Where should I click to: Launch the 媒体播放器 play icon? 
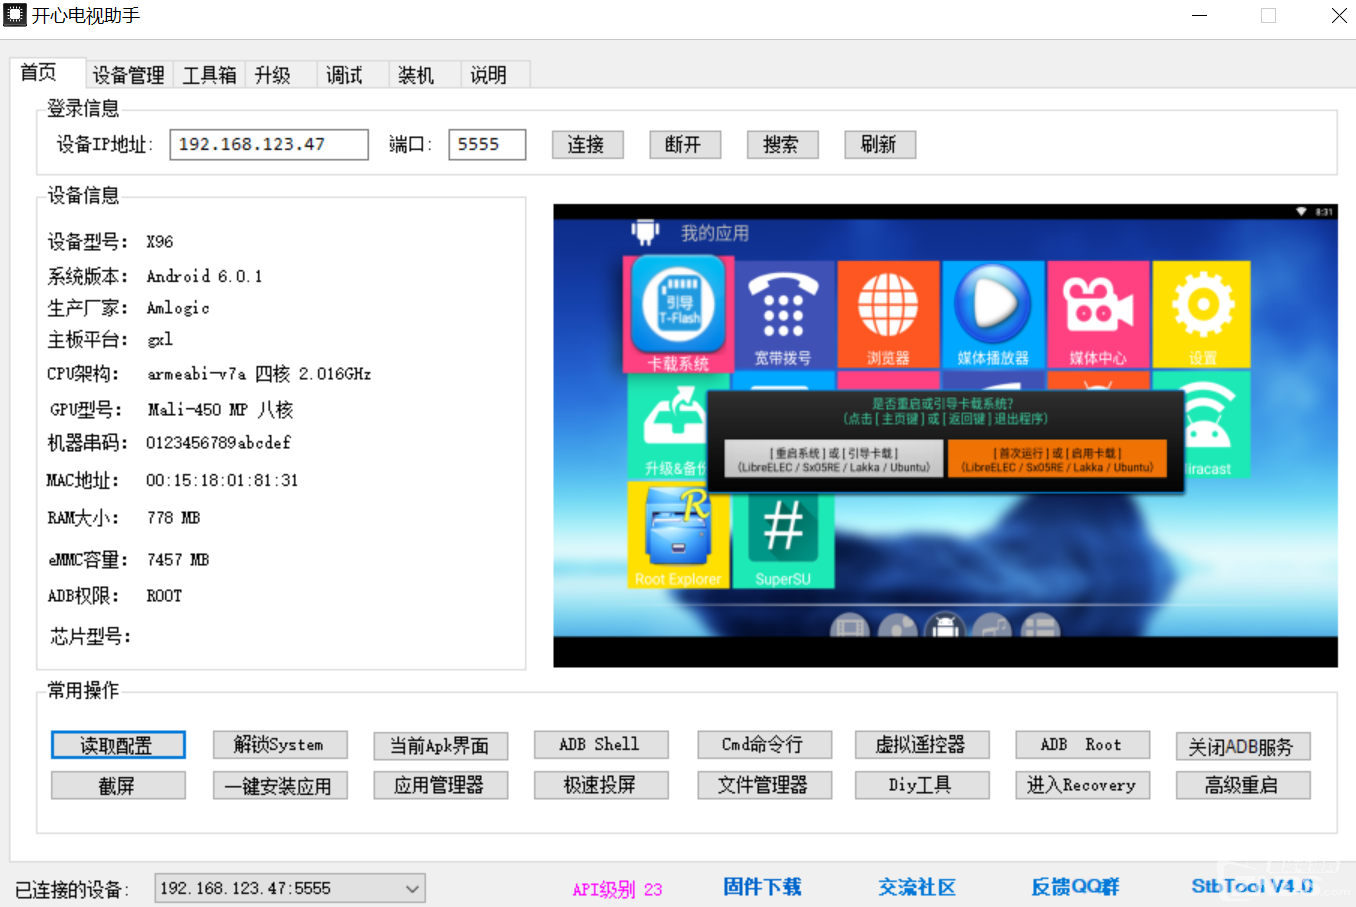coord(993,312)
